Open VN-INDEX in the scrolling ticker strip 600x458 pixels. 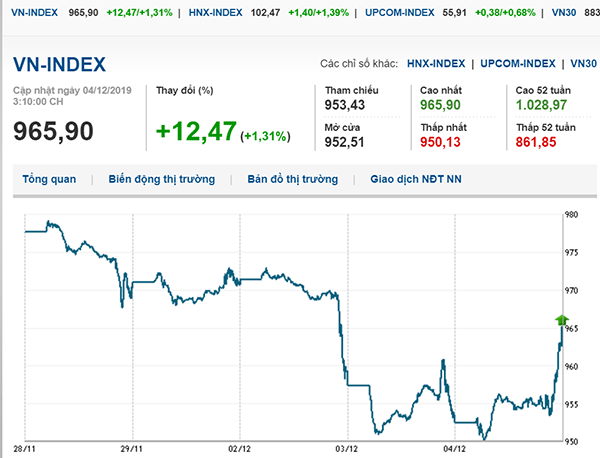pyautogui.click(x=30, y=11)
